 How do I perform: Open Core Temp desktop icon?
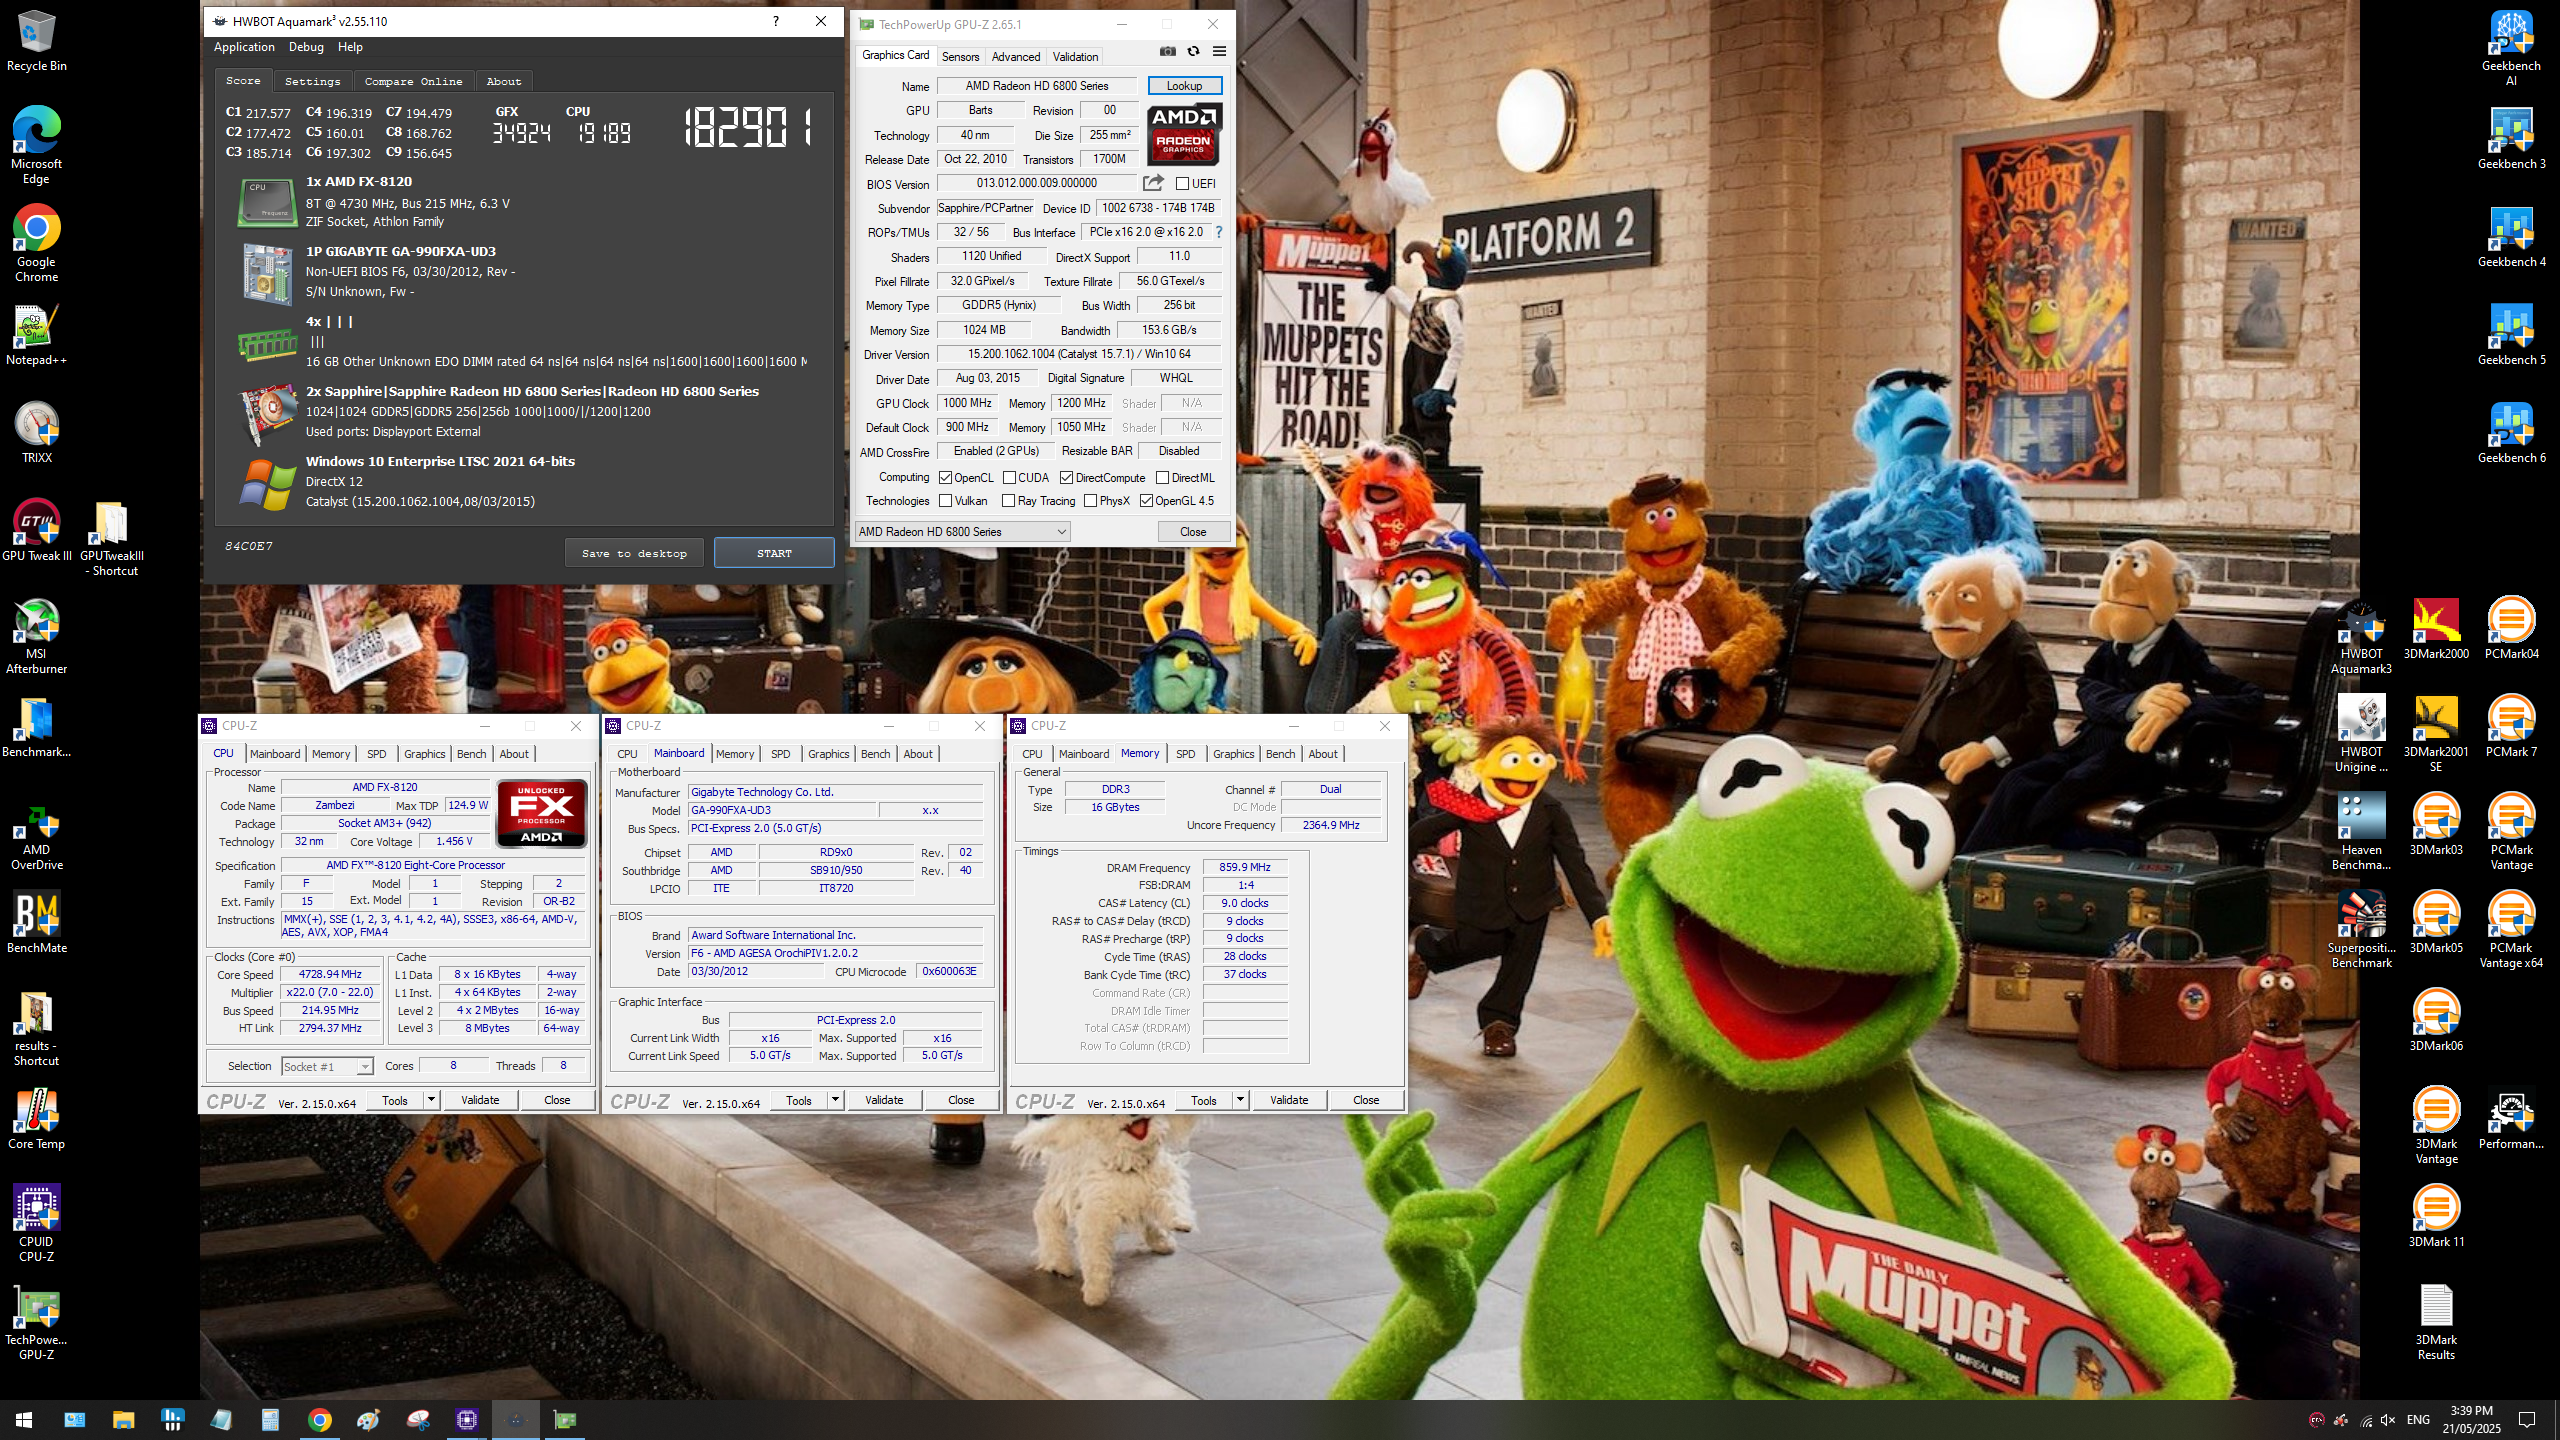(37, 1118)
